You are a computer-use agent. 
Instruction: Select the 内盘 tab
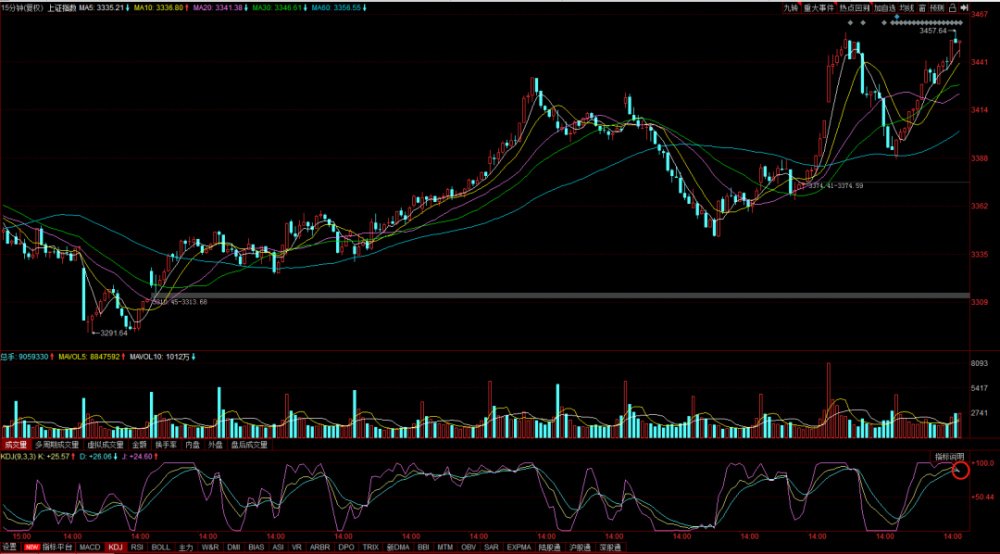[193, 444]
